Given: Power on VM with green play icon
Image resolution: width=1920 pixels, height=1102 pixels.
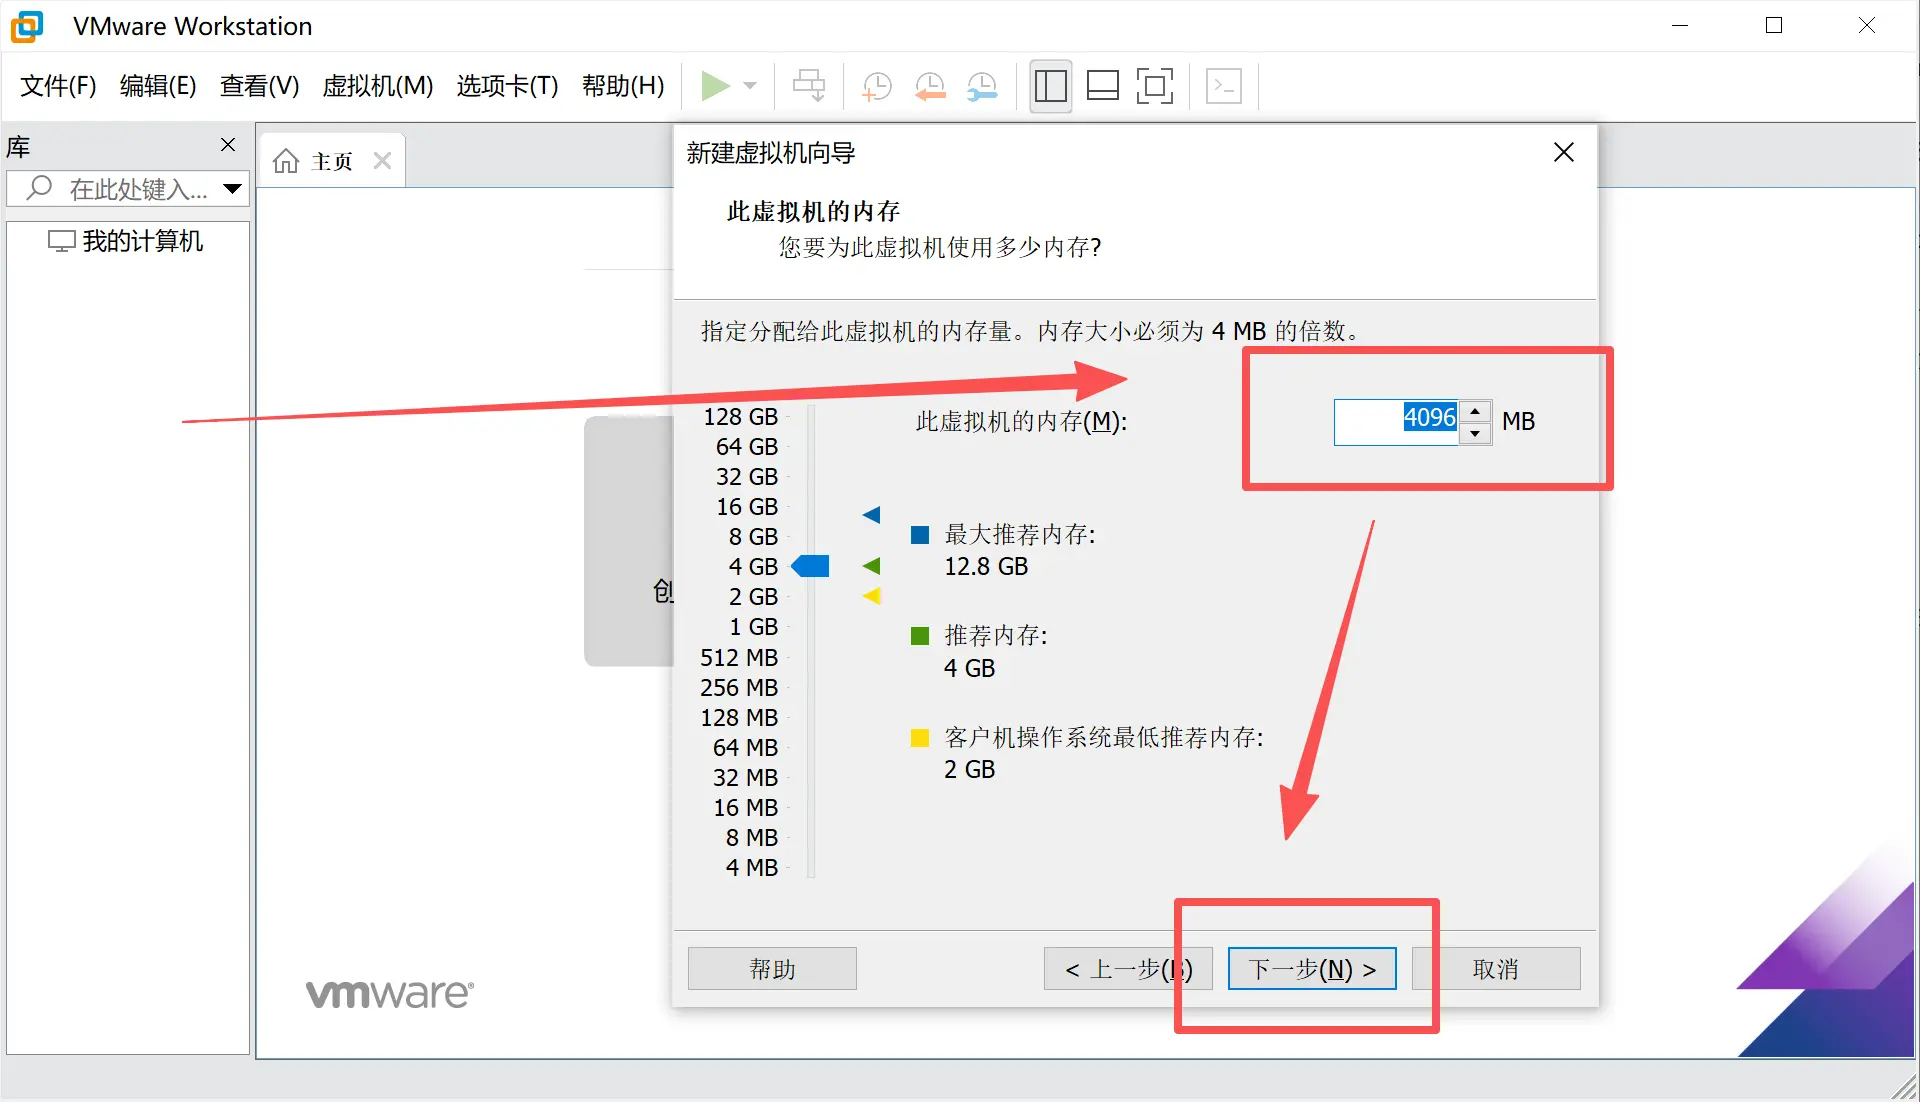Looking at the screenshot, I should click(714, 86).
